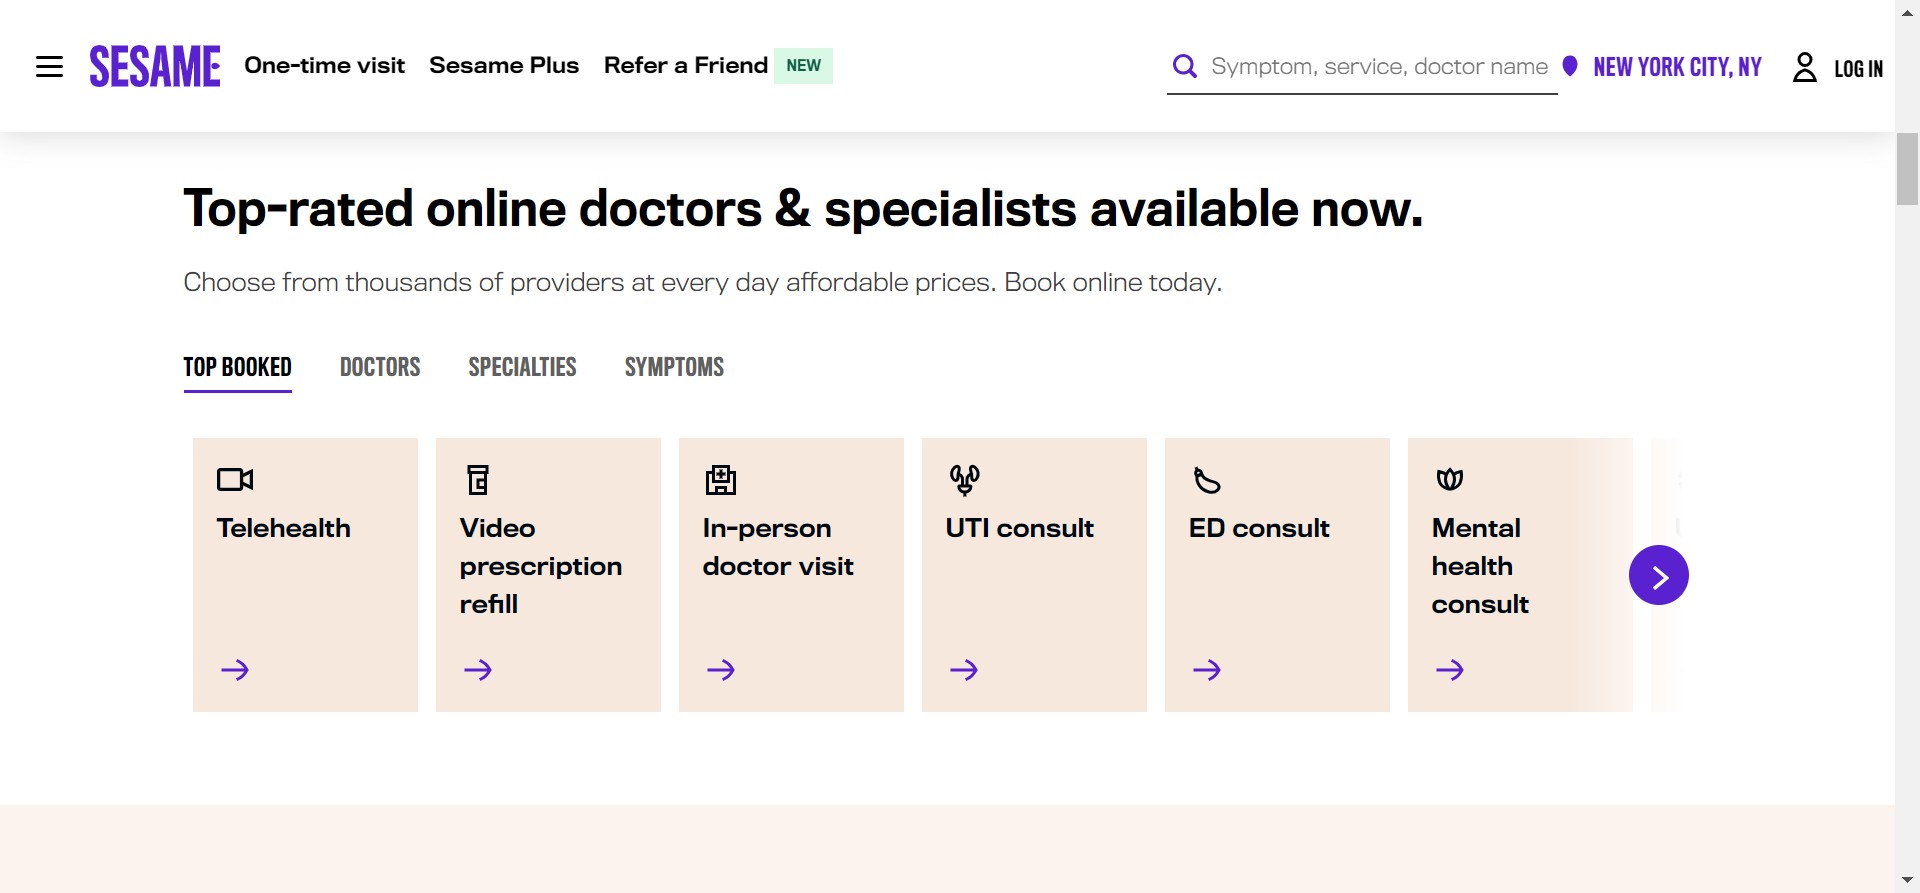The height and width of the screenshot is (893, 1920).
Task: Click the page vertical scrollbar thumb
Action: 1907,169
